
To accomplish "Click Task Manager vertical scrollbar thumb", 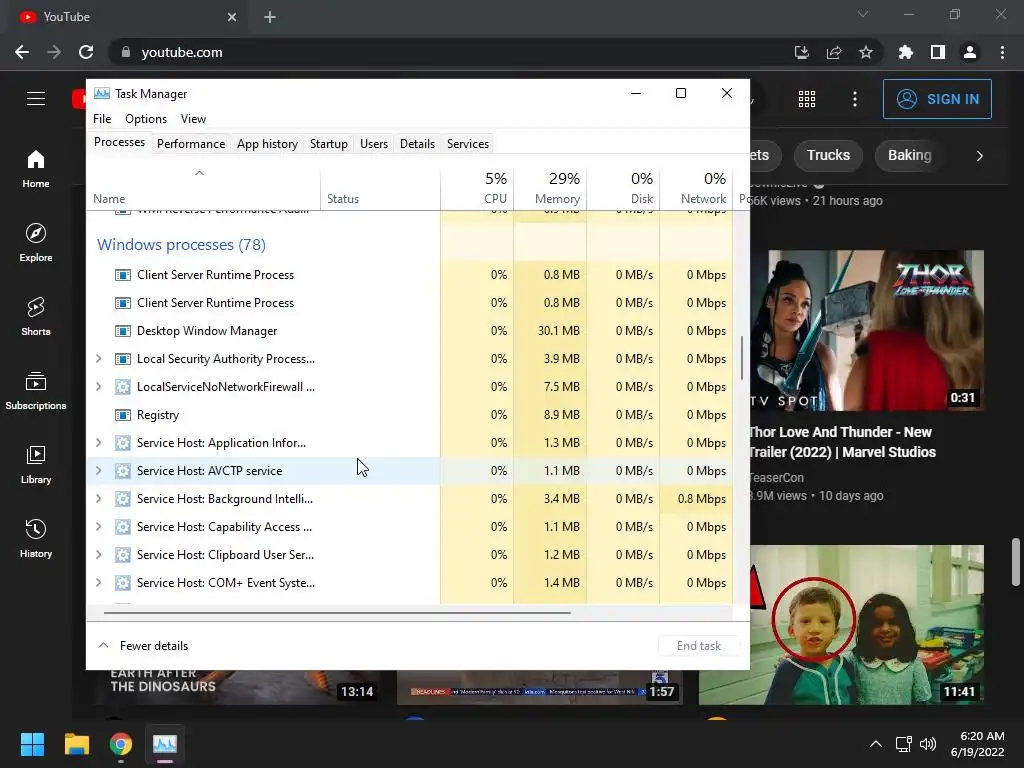I will [742, 357].
